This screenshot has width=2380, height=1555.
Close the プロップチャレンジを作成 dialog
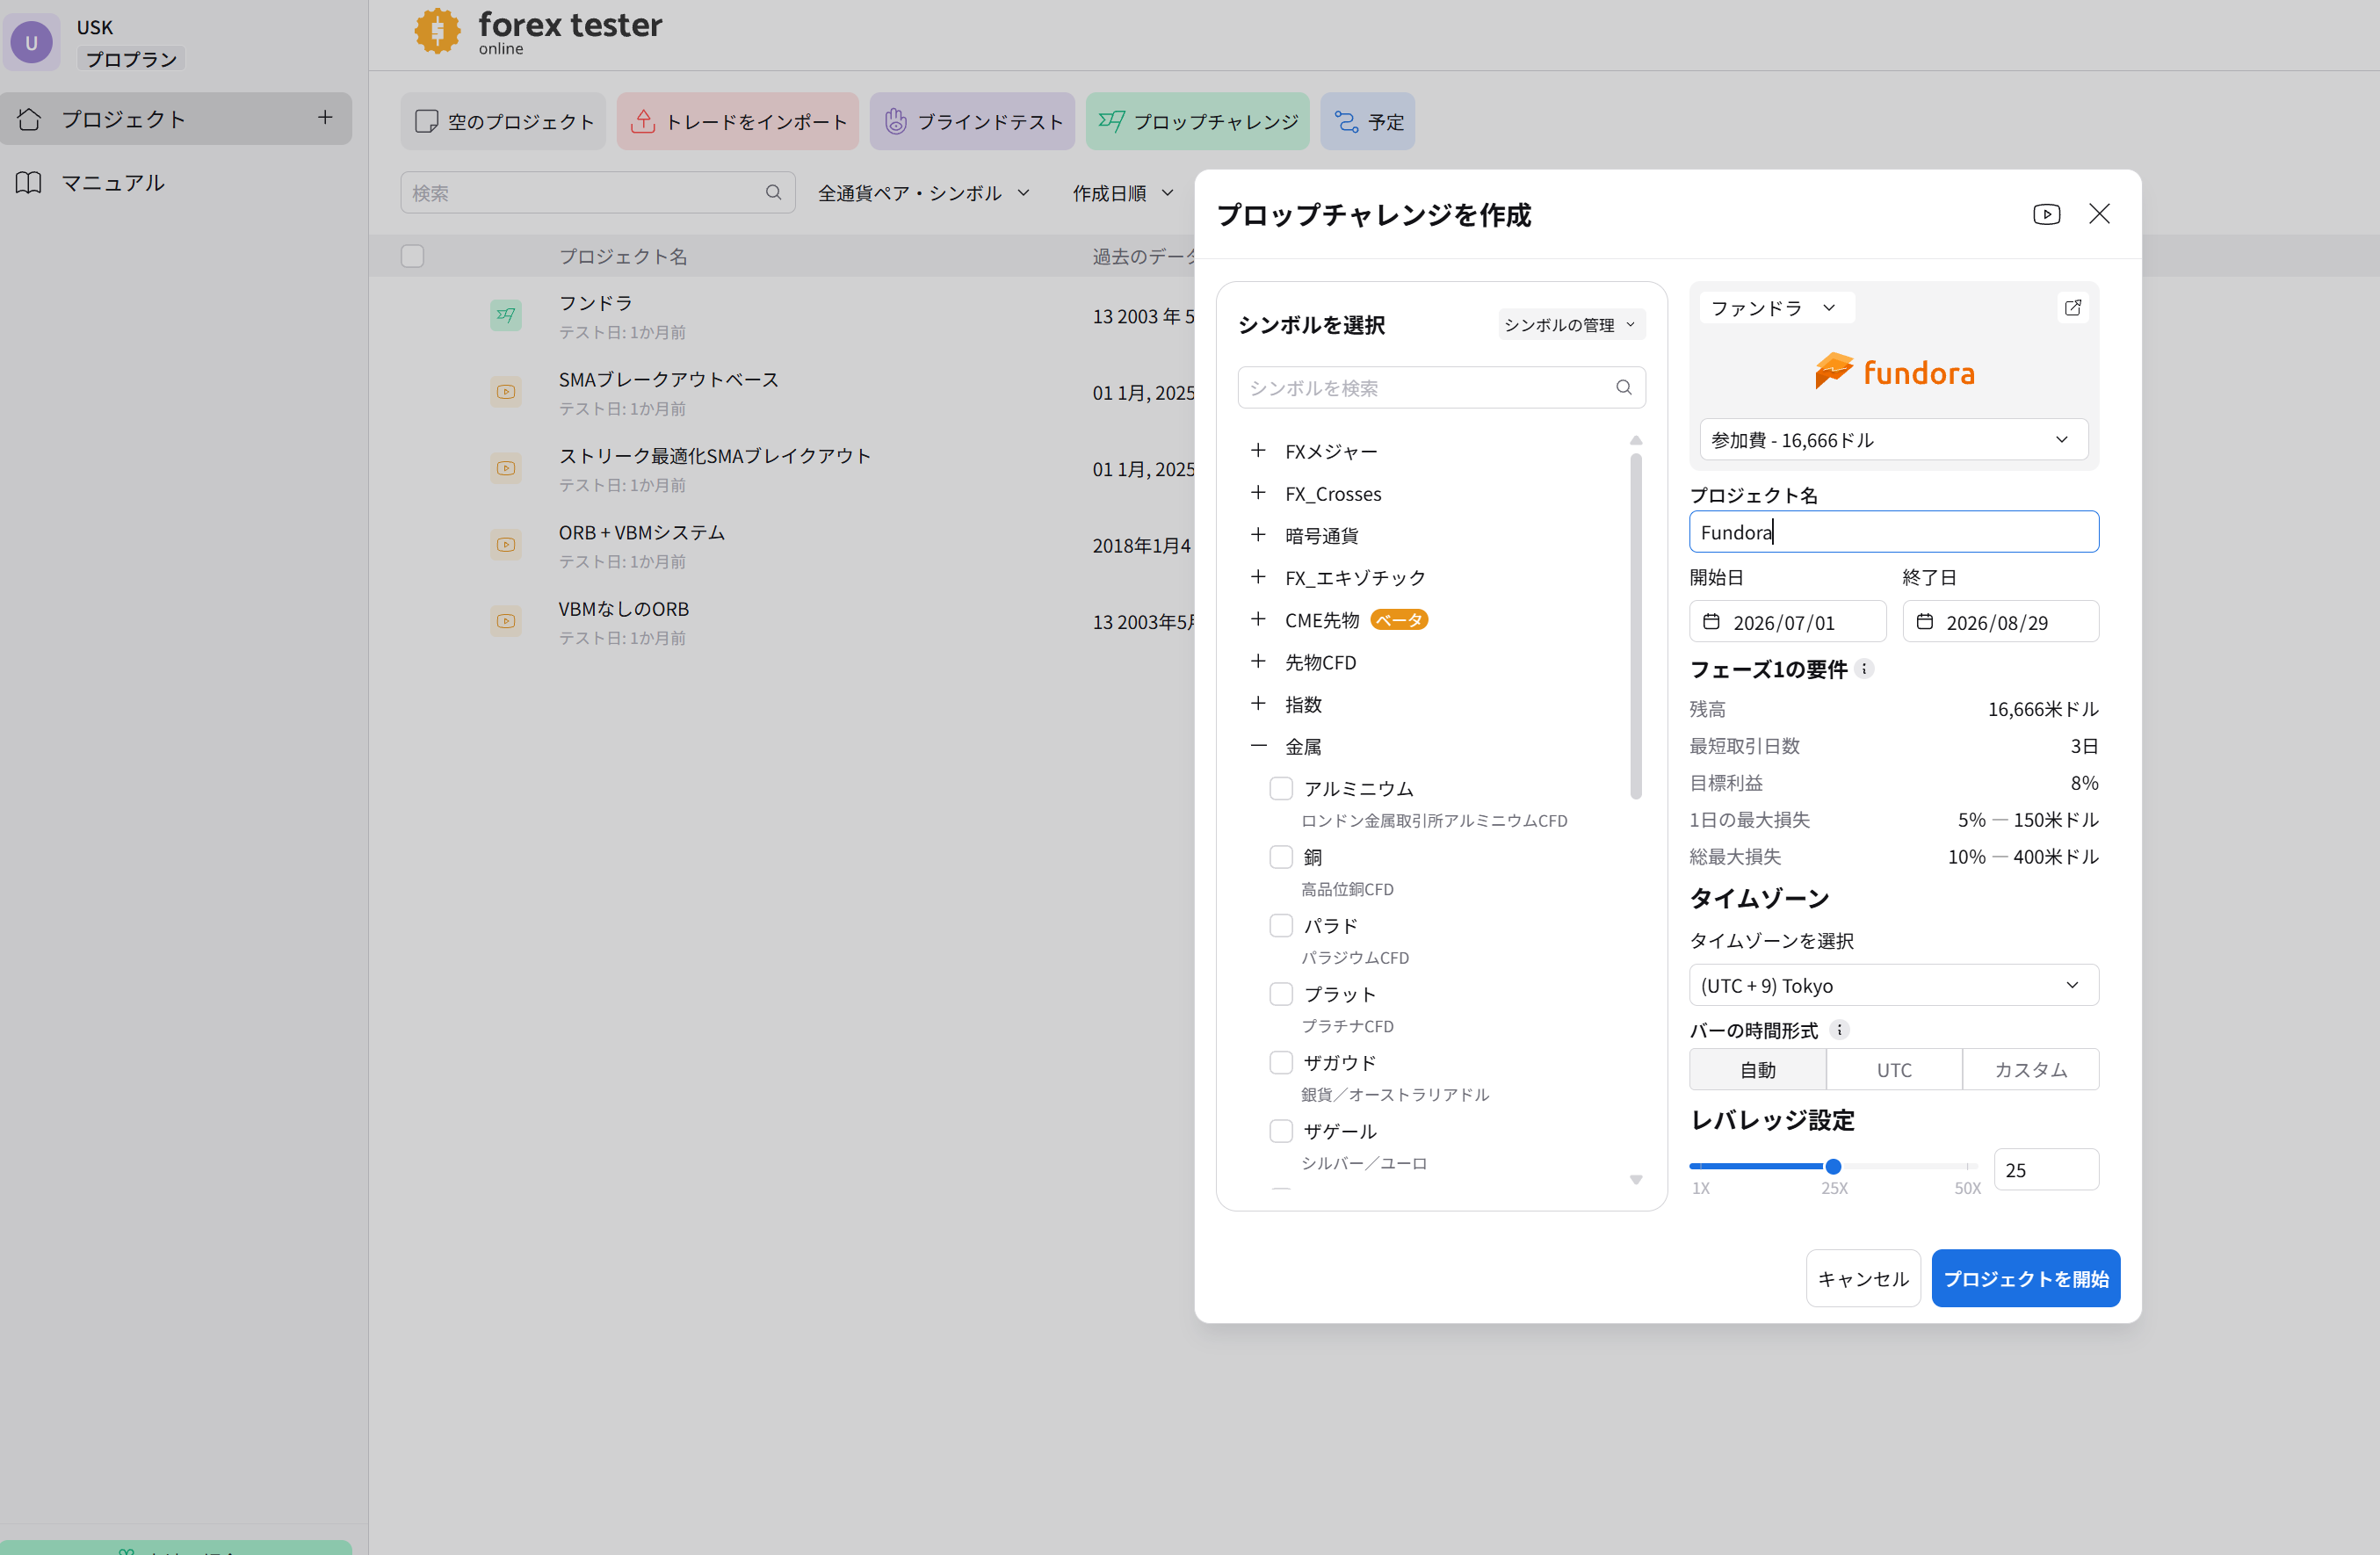pyautogui.click(x=2099, y=214)
